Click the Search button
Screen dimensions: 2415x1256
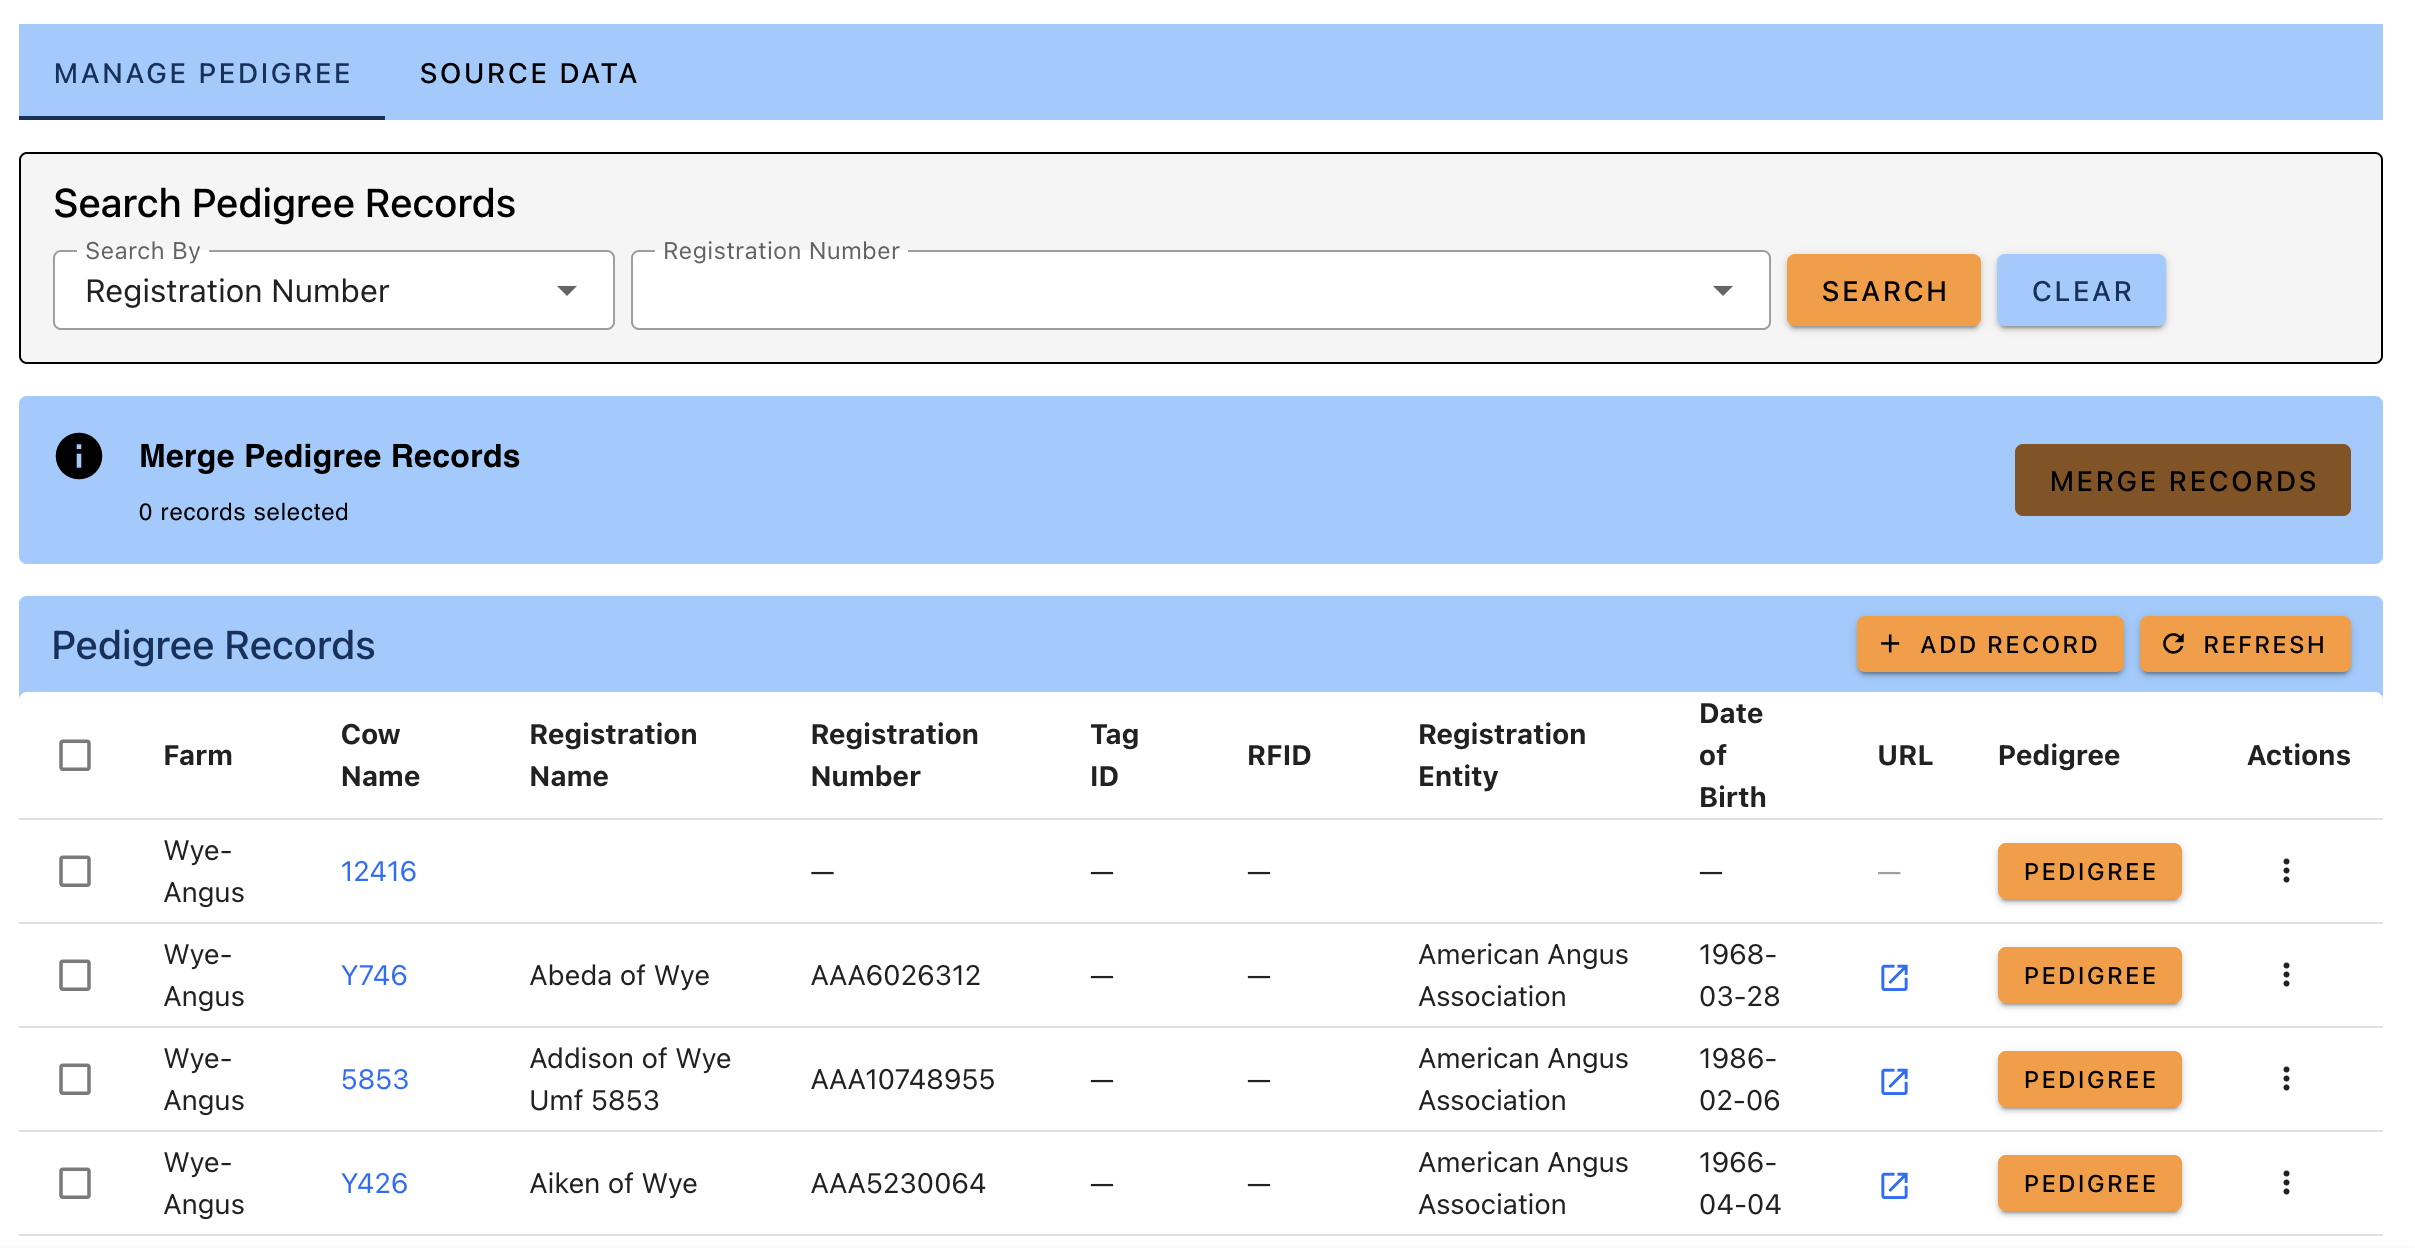(1884, 291)
